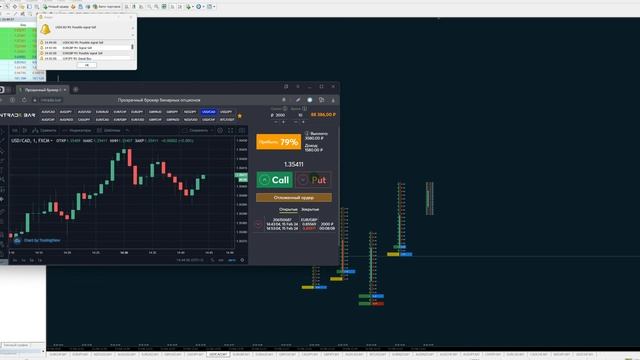Toggle chart fullscreen mode icon
Viewport: 640px width, 360px height.
point(231,131)
